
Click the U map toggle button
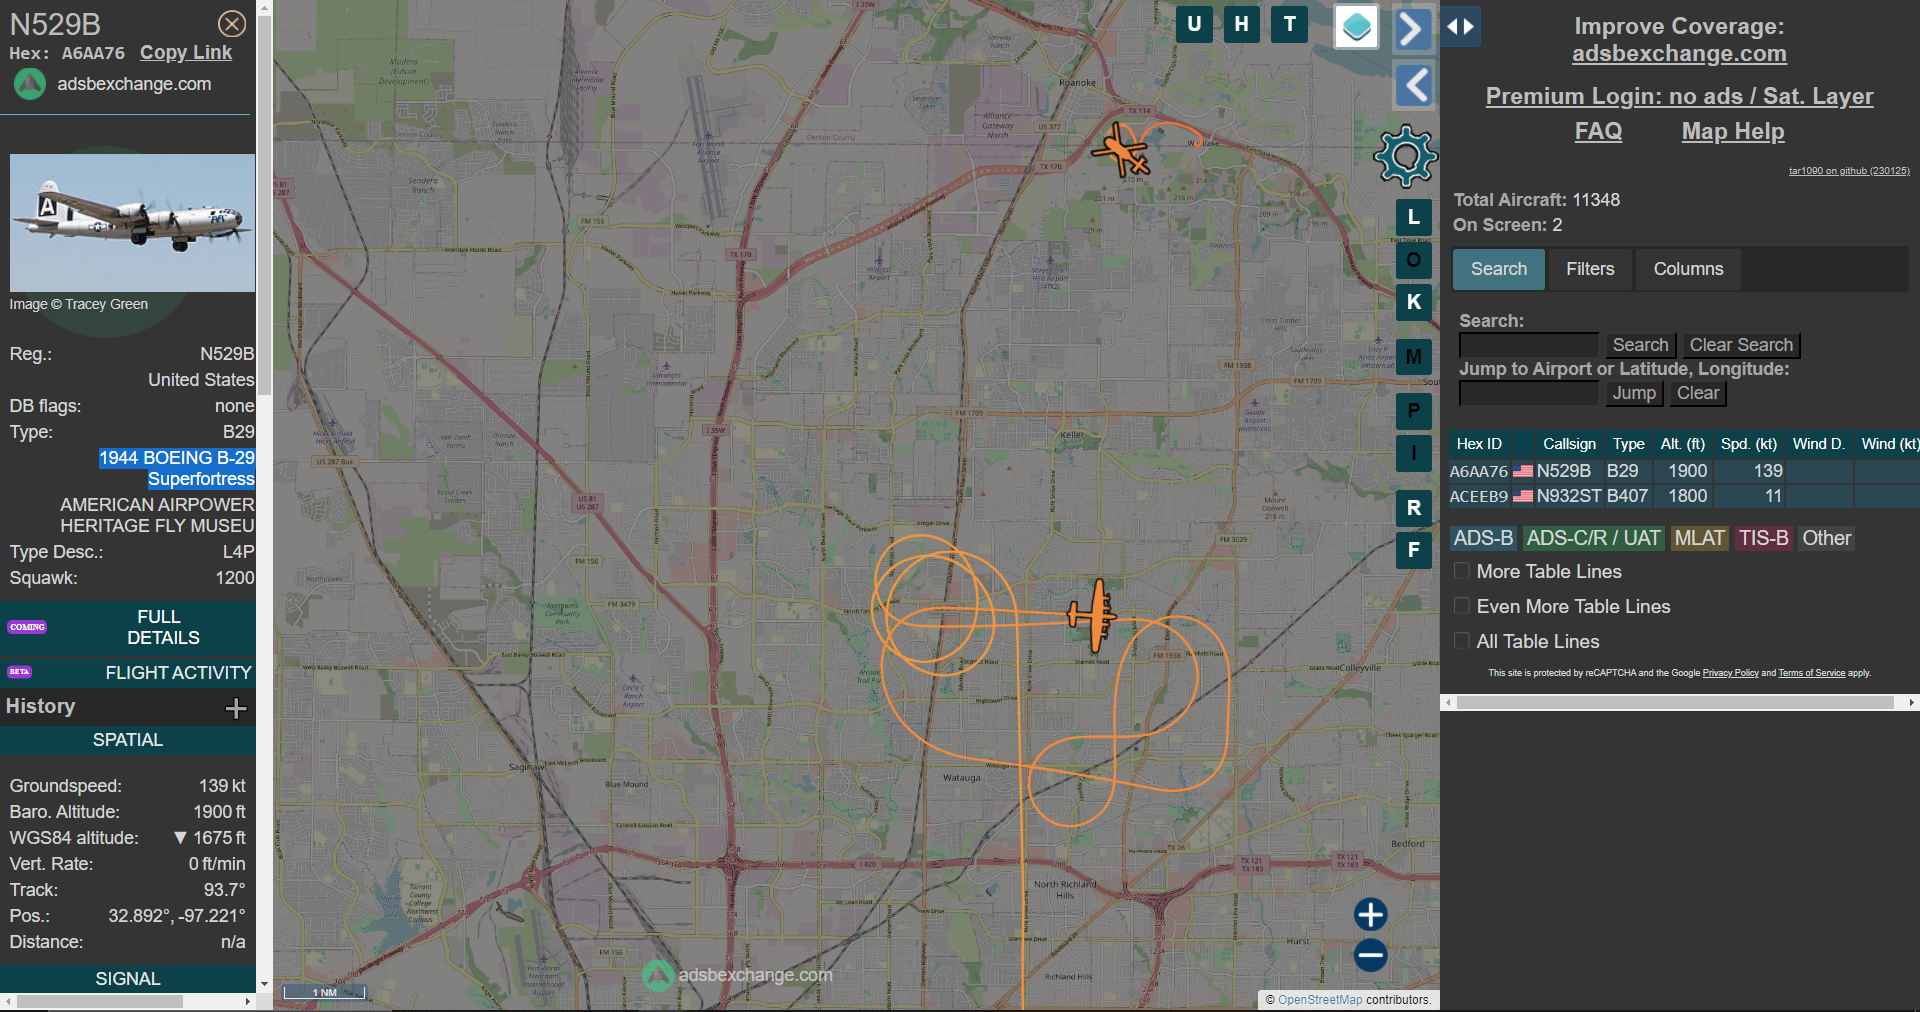point(1194,24)
